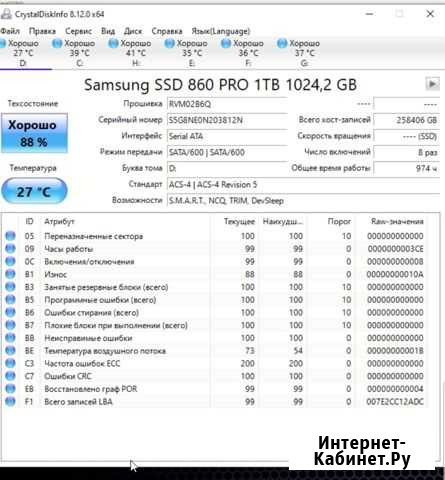Click status orb for attribute B1 Износ
The height and width of the screenshot is (480, 445).
click(x=11, y=274)
